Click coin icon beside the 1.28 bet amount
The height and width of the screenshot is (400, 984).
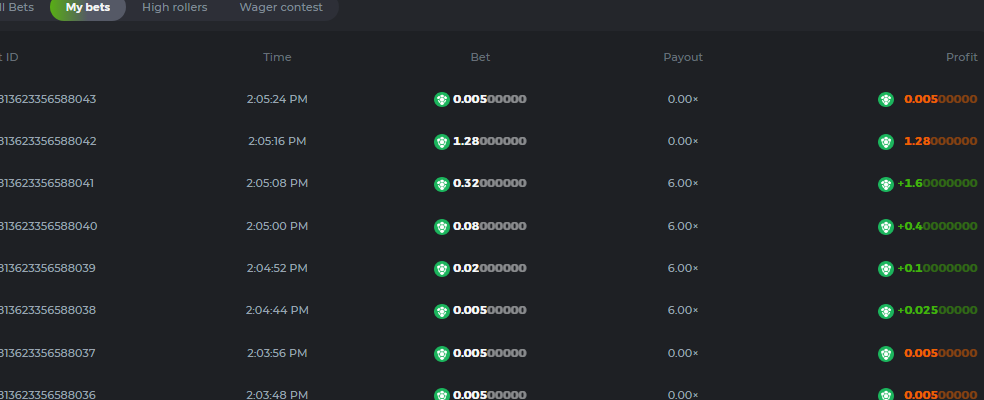click(441, 142)
